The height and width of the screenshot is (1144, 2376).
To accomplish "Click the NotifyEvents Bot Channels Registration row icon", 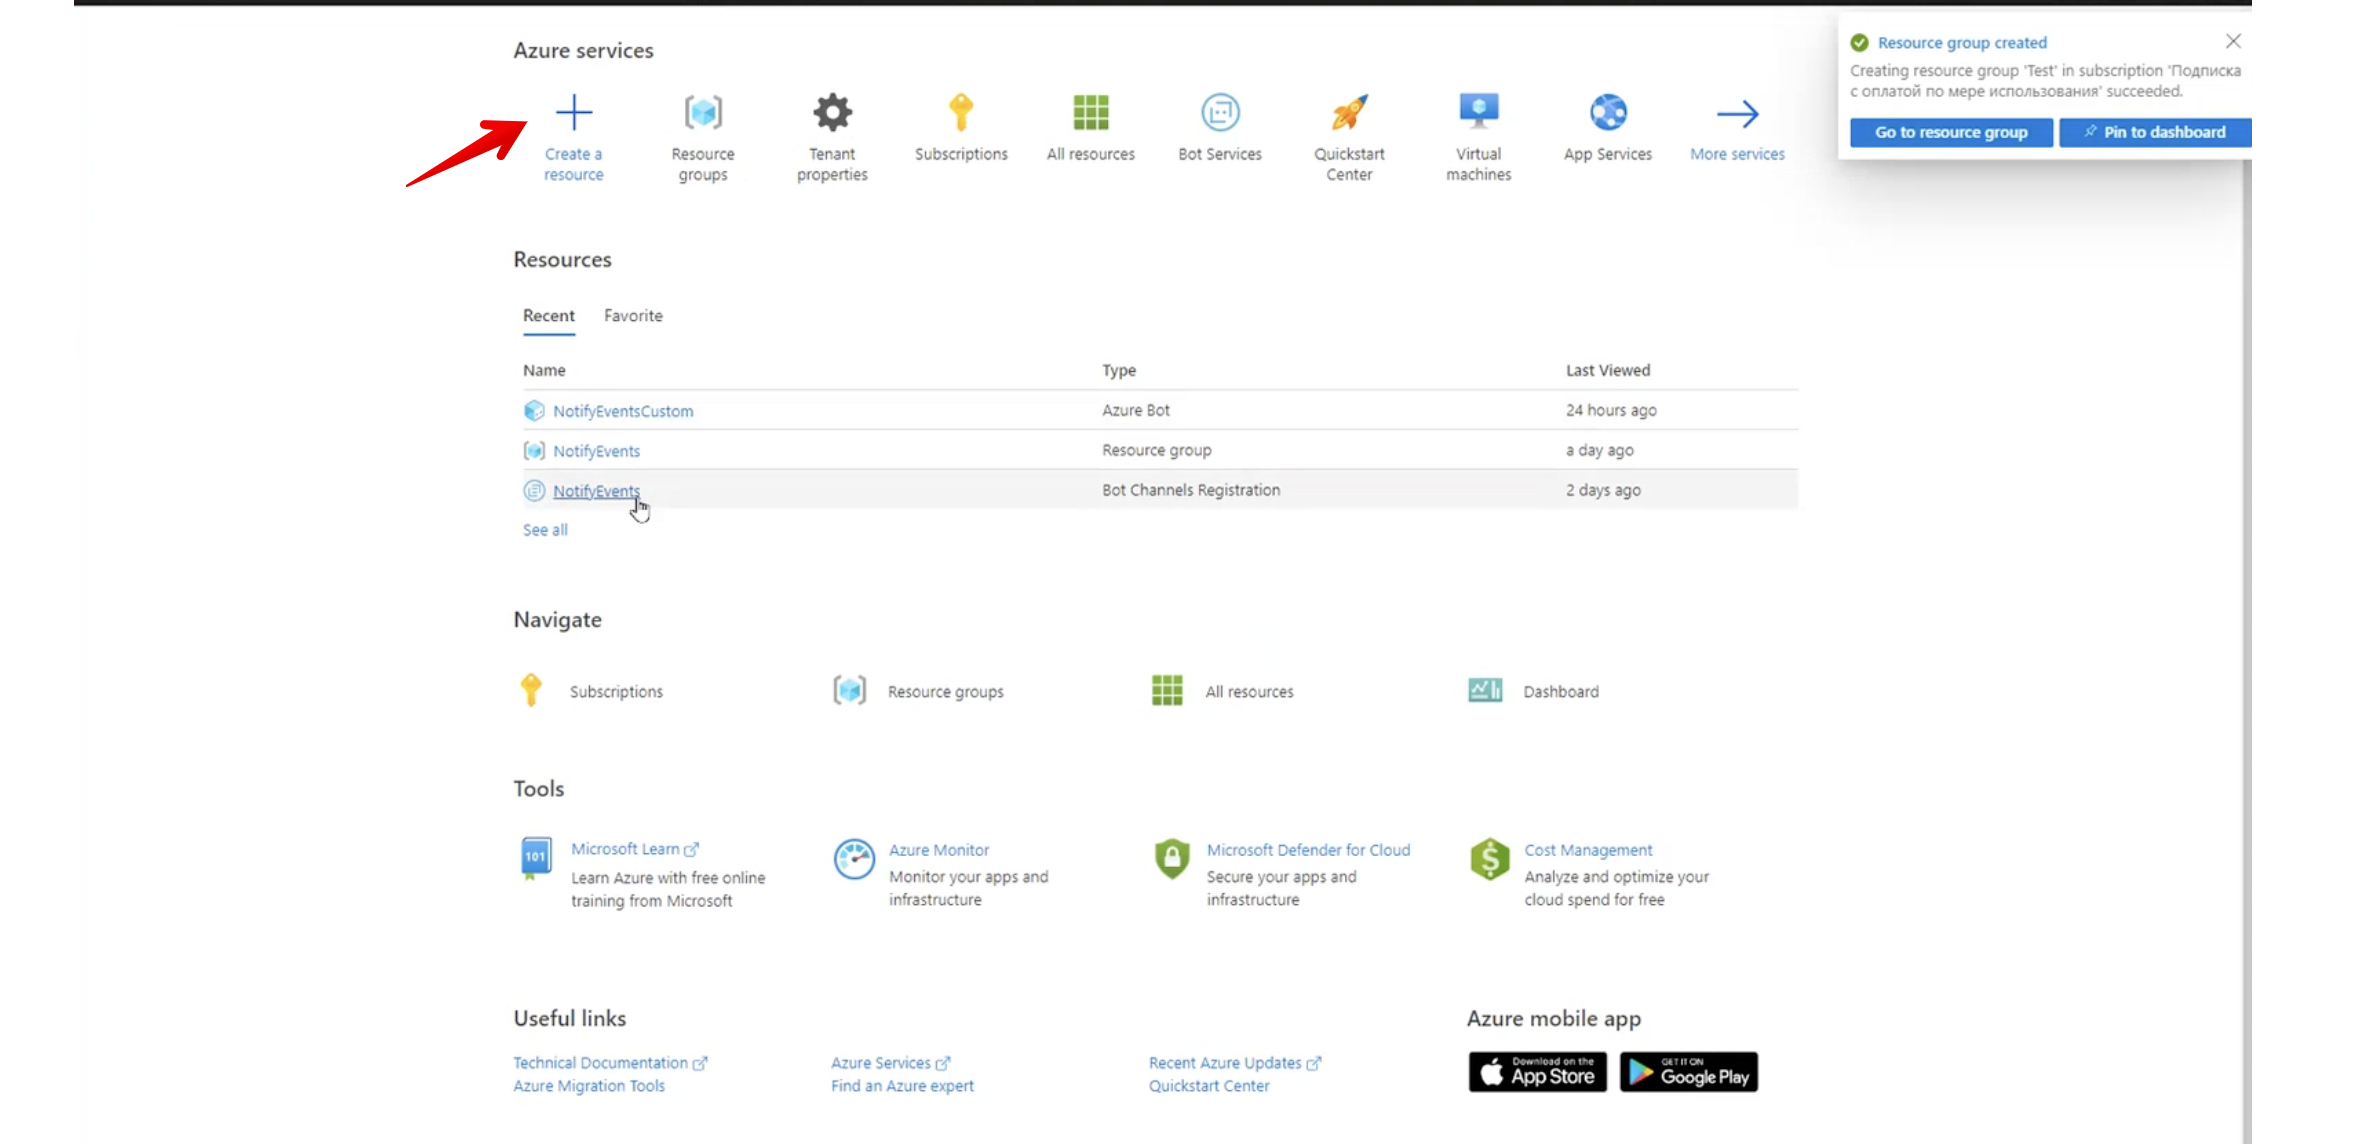I will click(534, 491).
